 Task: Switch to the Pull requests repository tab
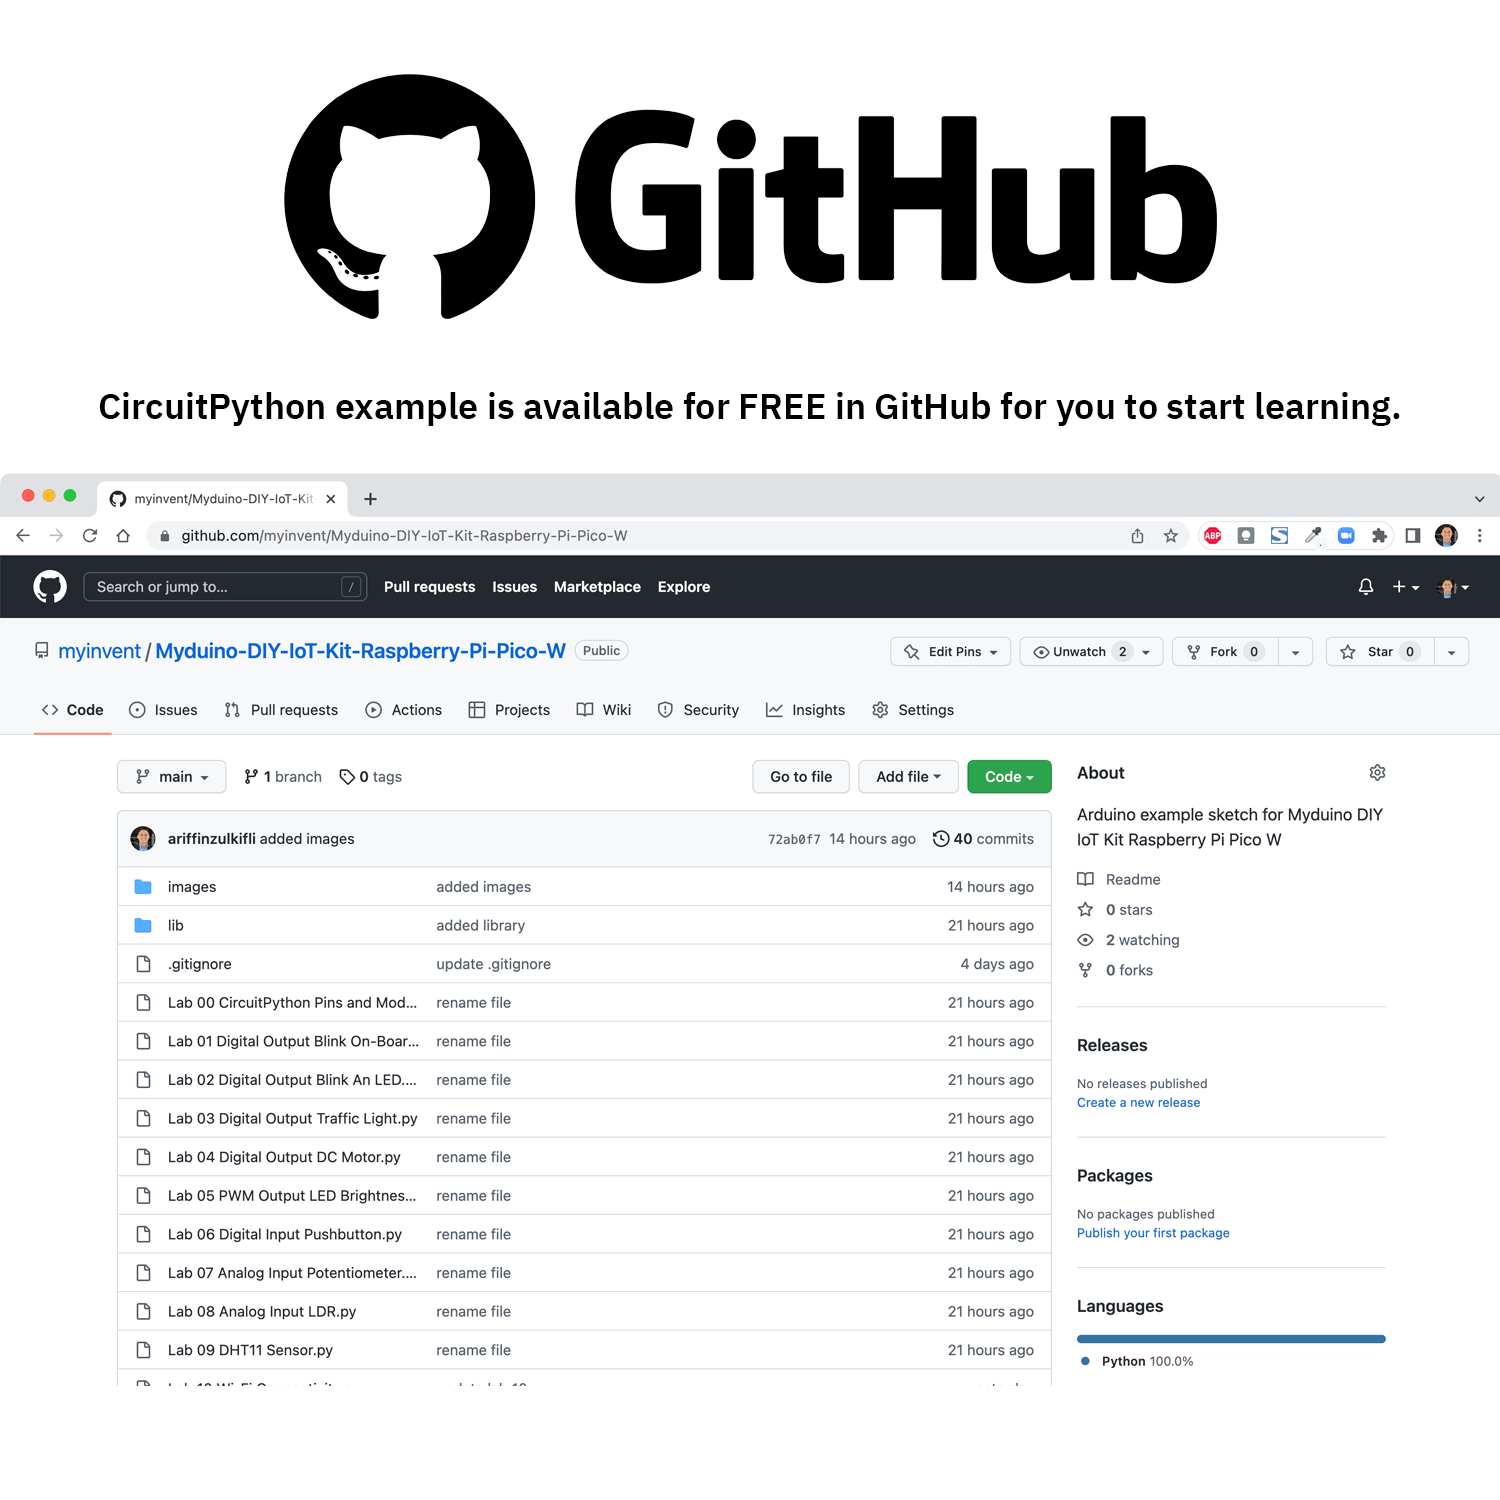pos(281,710)
